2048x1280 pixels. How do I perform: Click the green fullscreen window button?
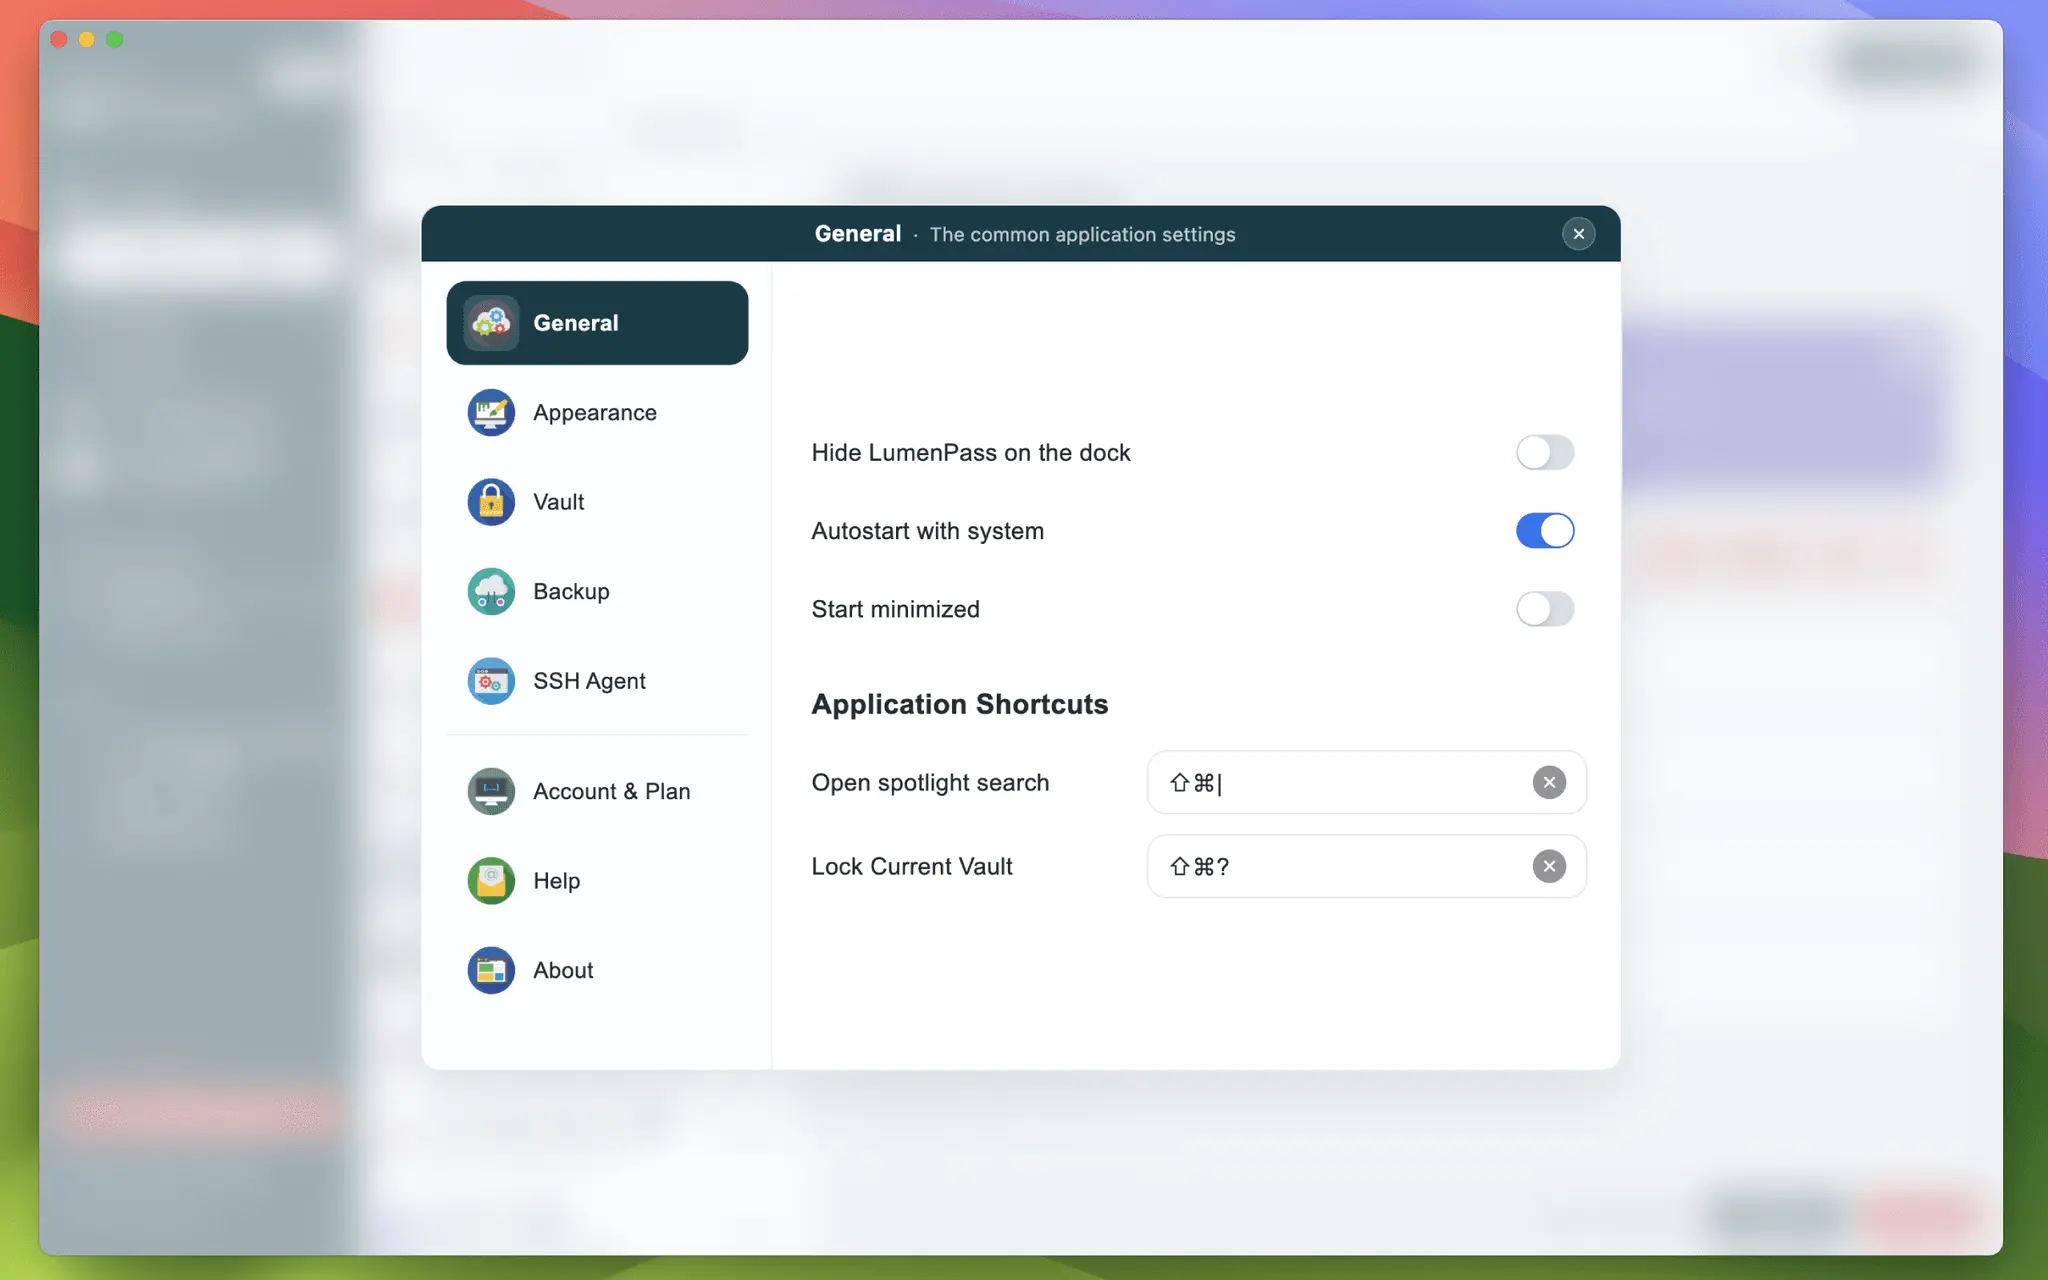click(x=115, y=39)
